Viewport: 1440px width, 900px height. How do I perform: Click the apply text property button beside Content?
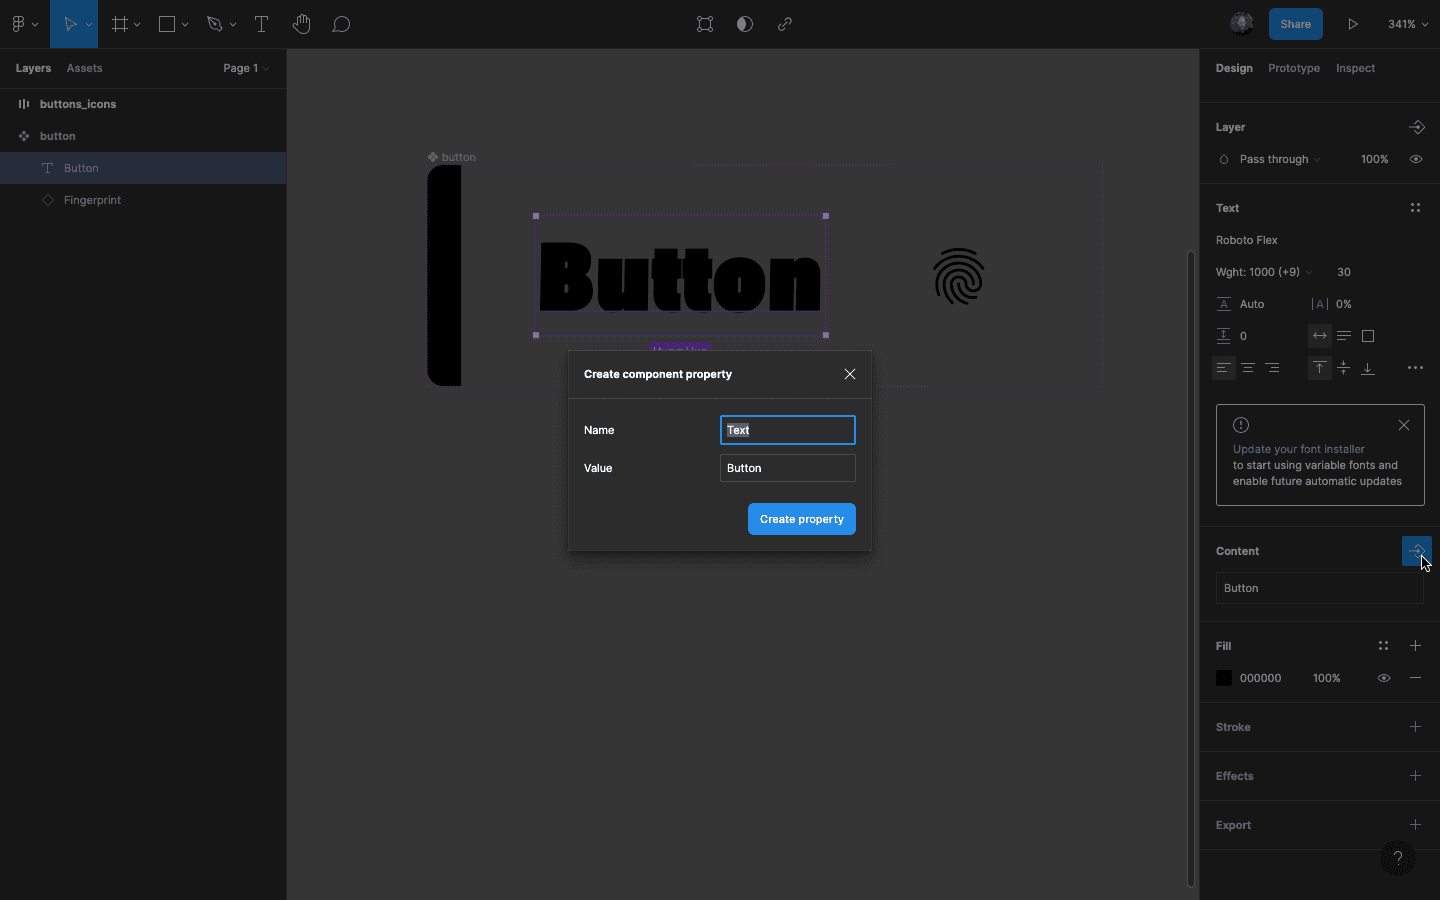1416,551
